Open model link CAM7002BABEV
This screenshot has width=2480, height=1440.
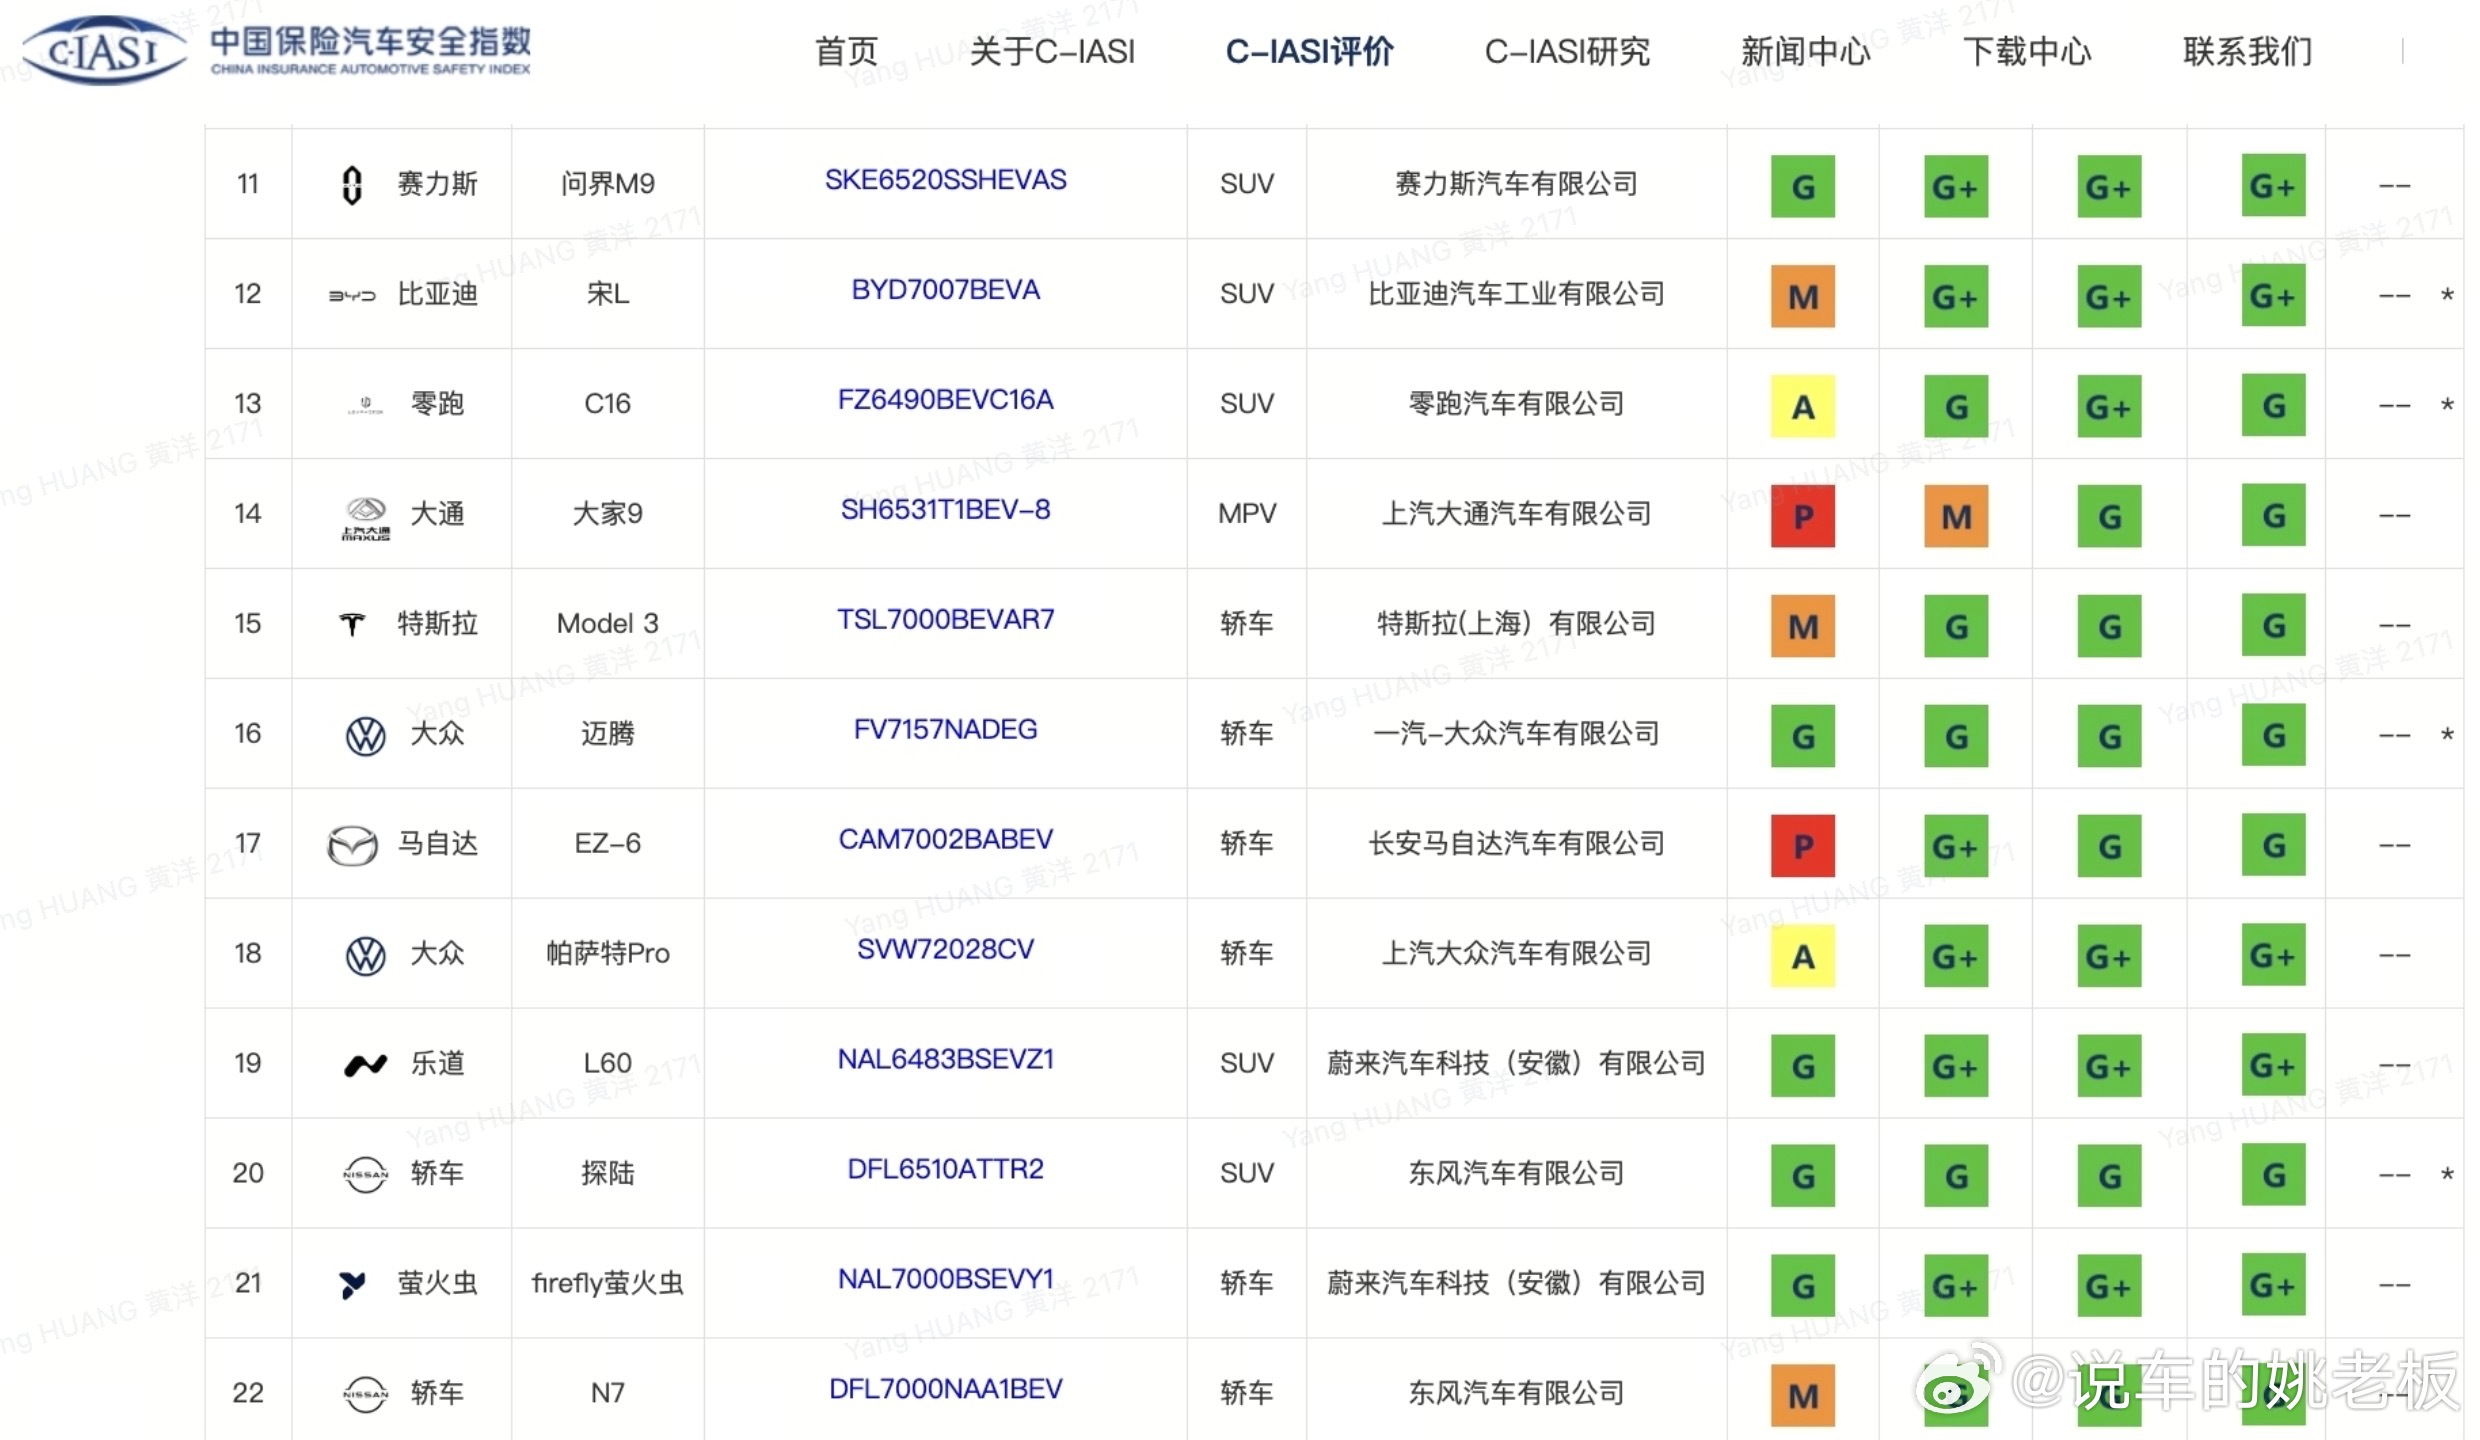(945, 840)
